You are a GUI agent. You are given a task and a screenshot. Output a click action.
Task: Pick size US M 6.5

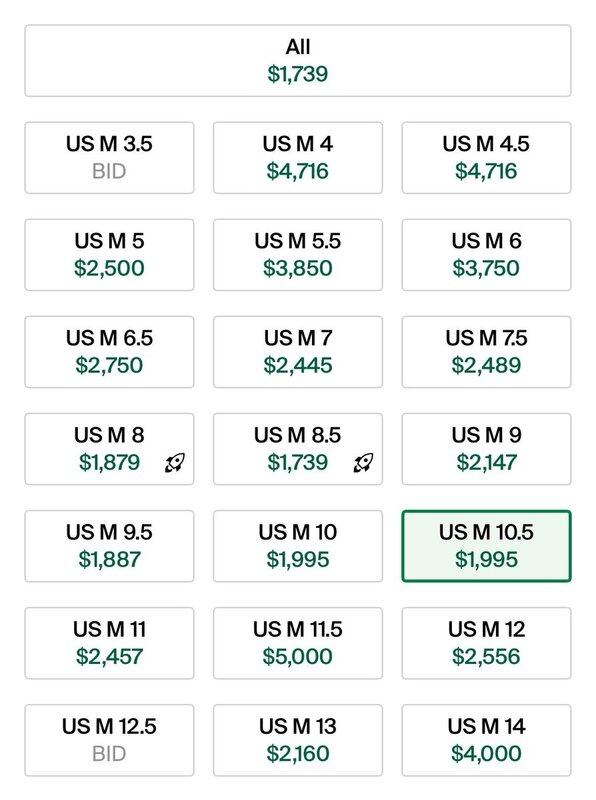pos(109,352)
